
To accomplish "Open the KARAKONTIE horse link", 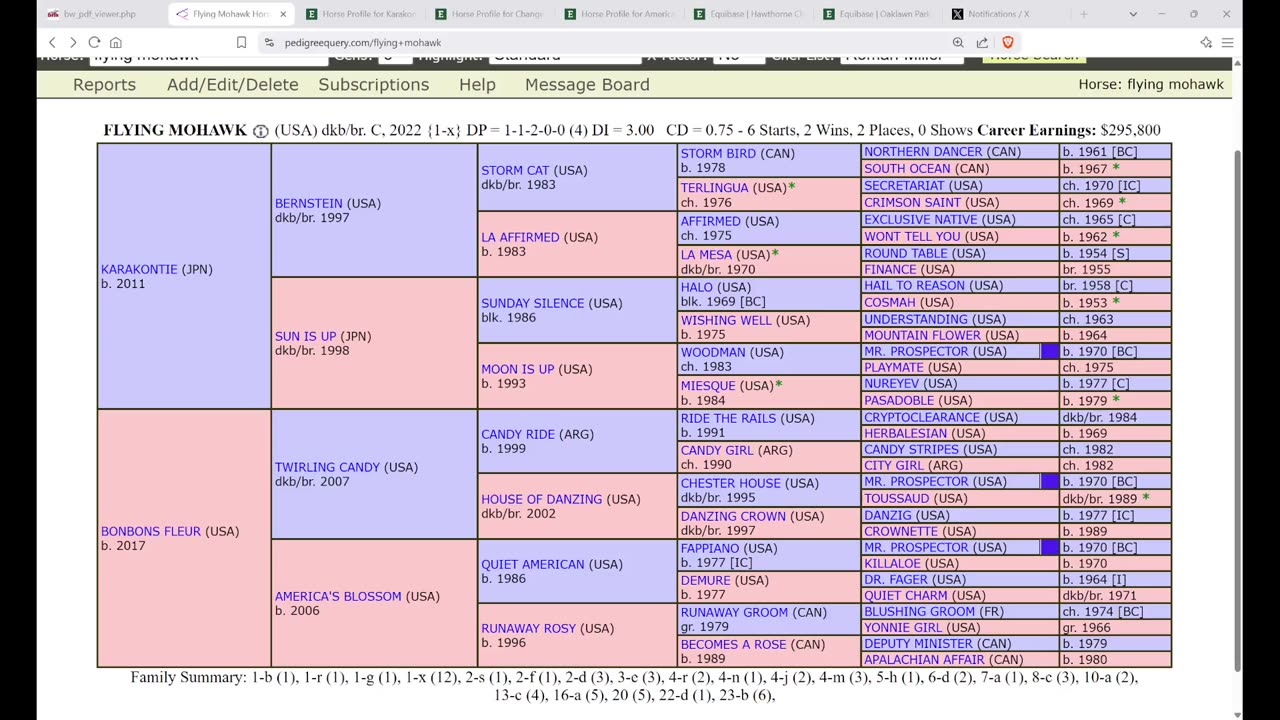I will click(139, 269).
